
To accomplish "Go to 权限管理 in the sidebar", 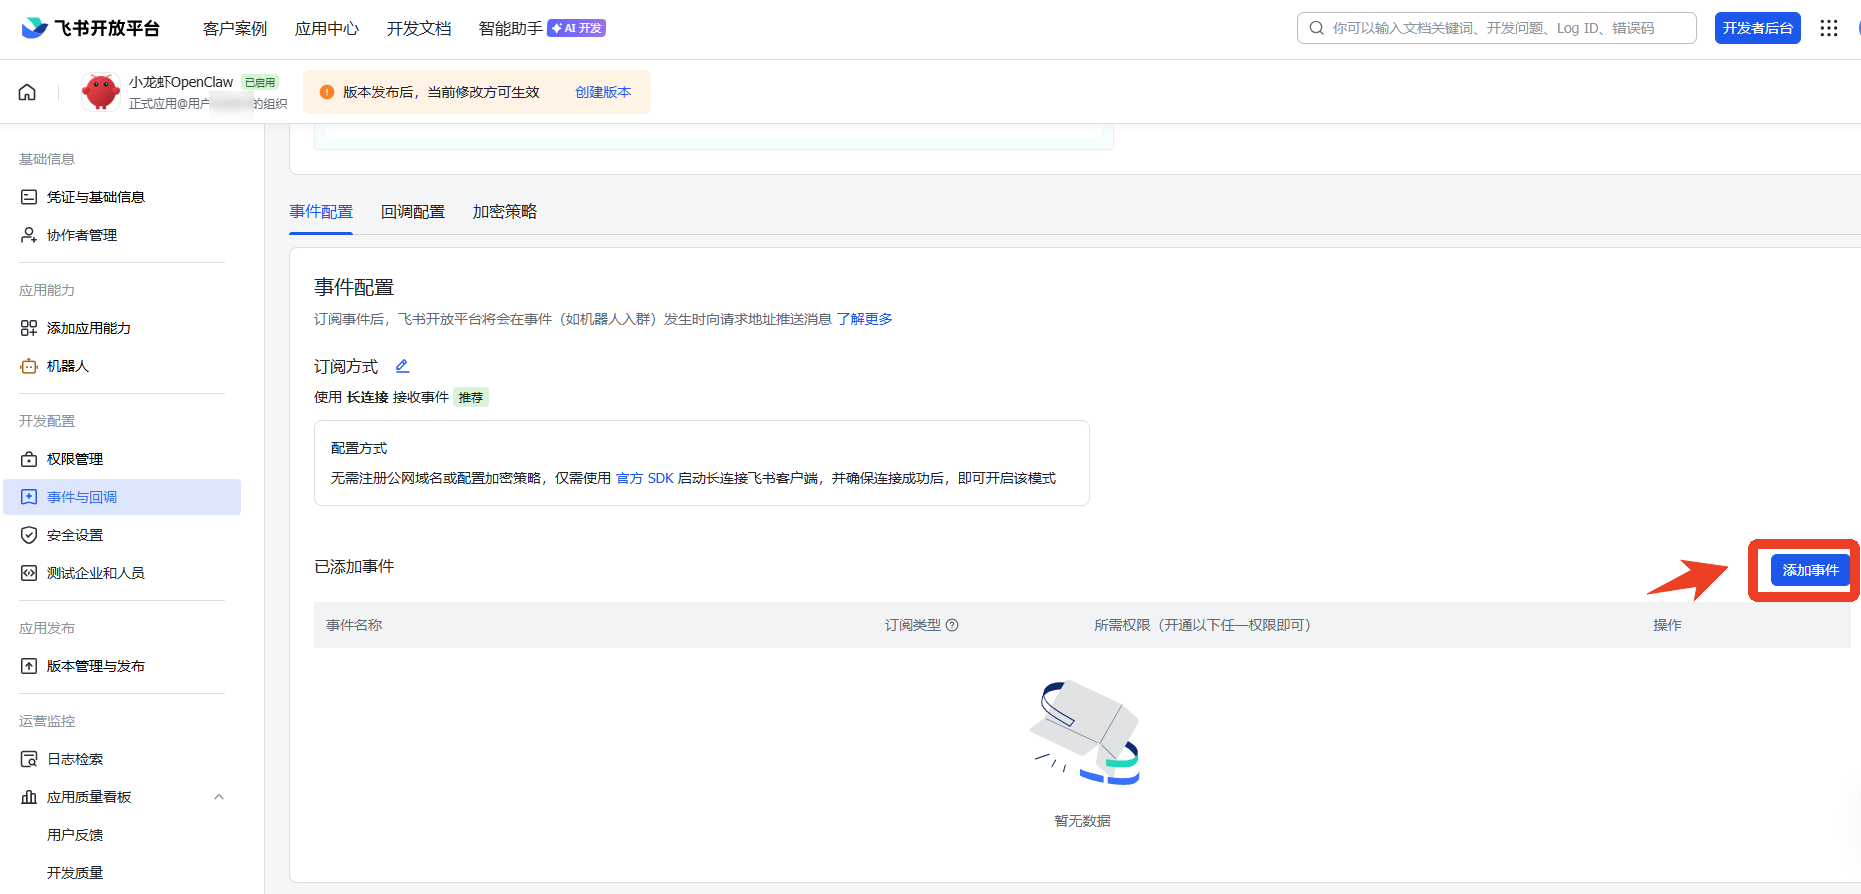I will pyautogui.click(x=75, y=459).
